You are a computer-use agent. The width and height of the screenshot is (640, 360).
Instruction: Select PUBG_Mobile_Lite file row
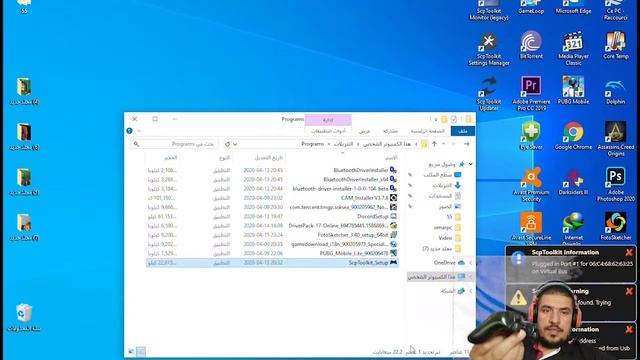click(x=272, y=253)
